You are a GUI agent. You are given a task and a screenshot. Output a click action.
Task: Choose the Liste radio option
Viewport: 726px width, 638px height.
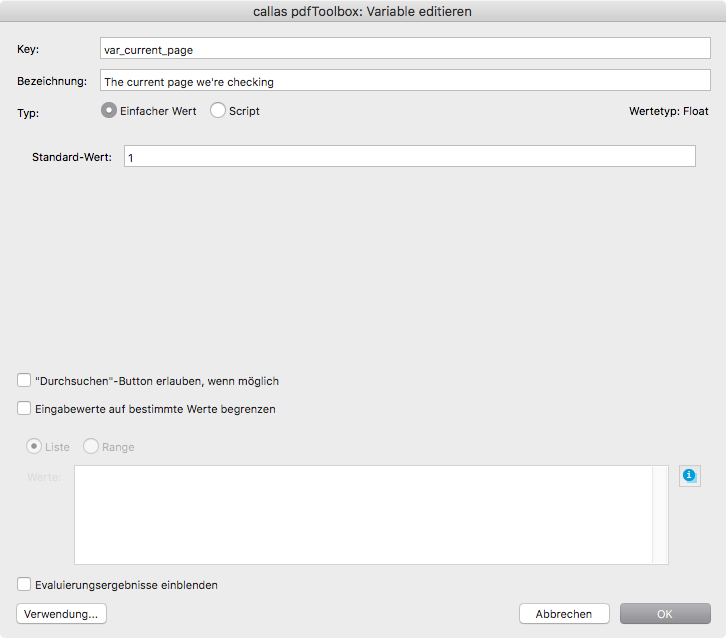point(34,446)
